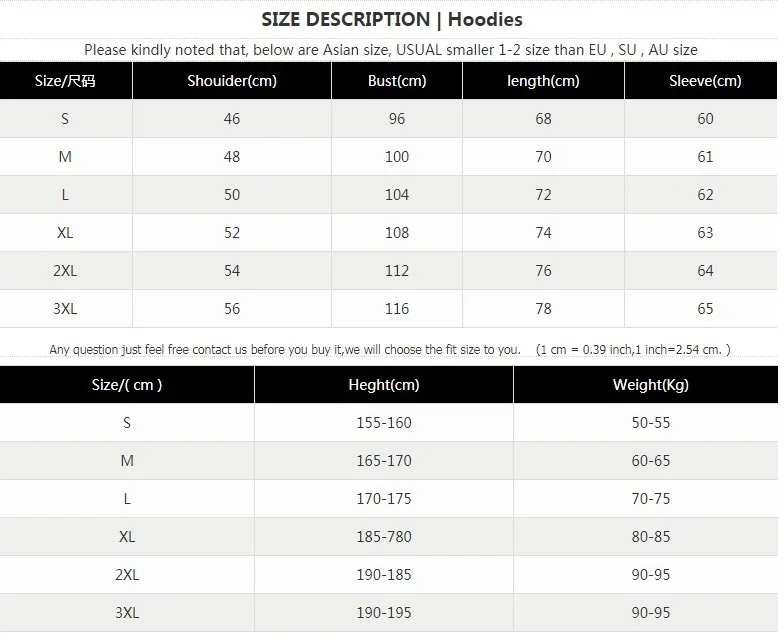Screen dimensions: 784x642
Task: Click the sleeve value 65
Action: pyautogui.click(x=705, y=308)
